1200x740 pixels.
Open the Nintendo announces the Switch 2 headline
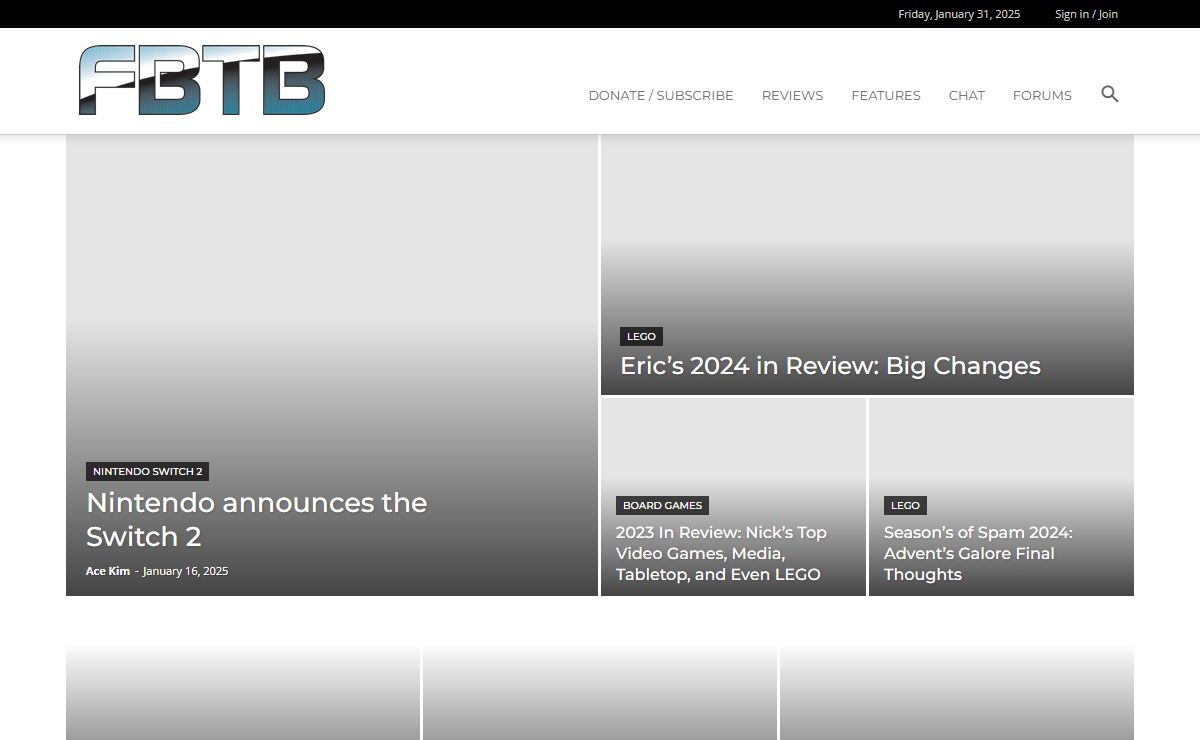pyautogui.click(x=256, y=519)
